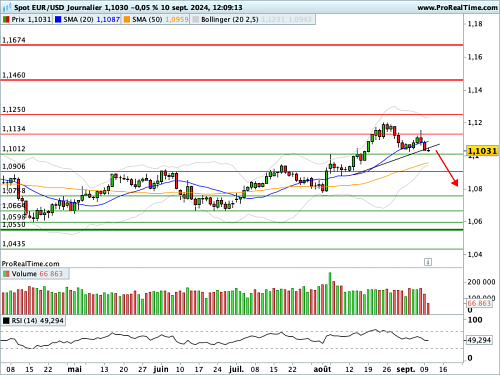Click the 49,294 RSI value tag on axis
This screenshot has width=500, height=375.
(479, 340)
